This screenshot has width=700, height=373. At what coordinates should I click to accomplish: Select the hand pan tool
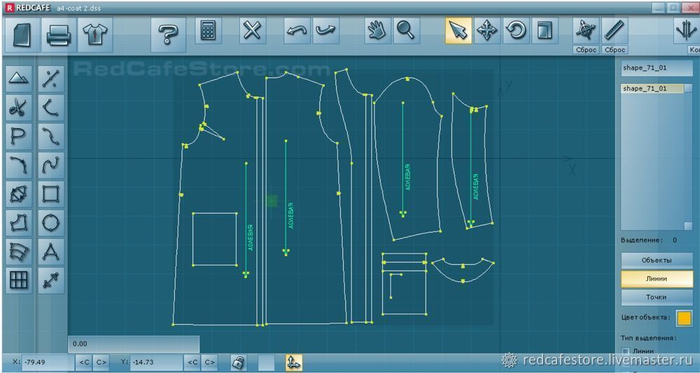(x=378, y=31)
